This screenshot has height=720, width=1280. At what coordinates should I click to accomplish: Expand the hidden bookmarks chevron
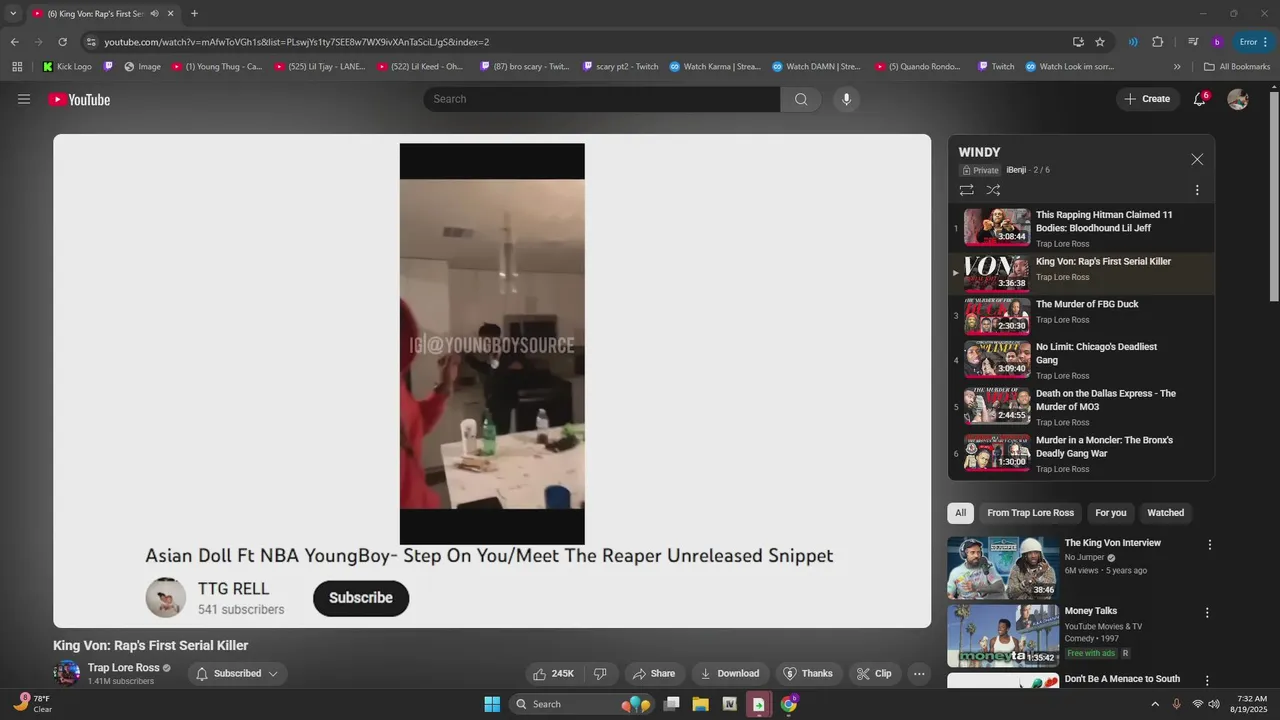point(1177,66)
